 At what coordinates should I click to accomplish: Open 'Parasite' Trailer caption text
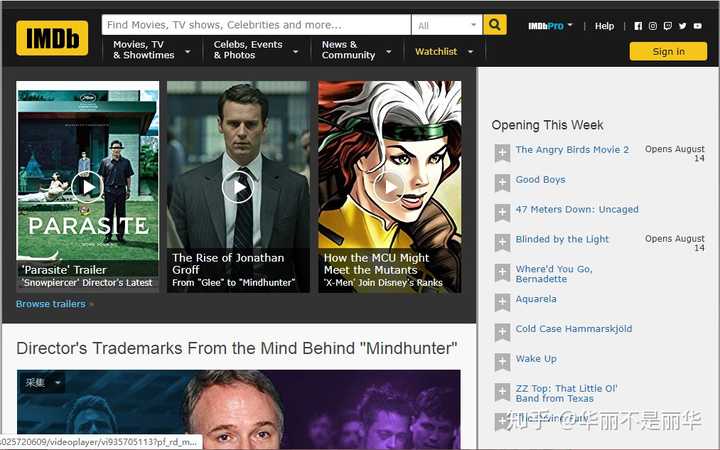tap(64, 270)
